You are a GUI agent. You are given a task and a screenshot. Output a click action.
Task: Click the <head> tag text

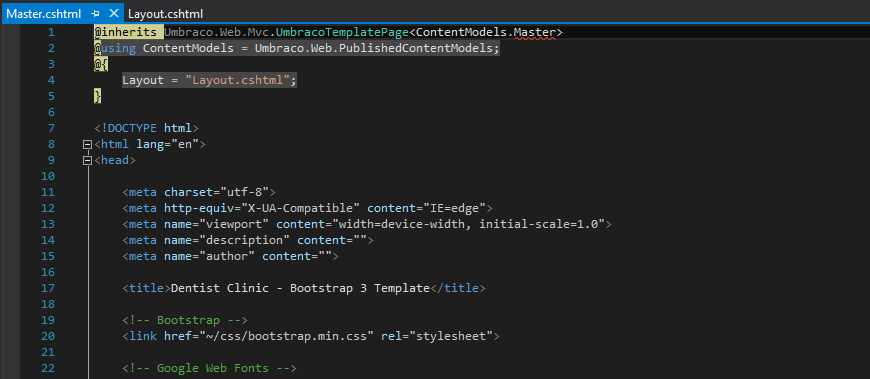115,160
